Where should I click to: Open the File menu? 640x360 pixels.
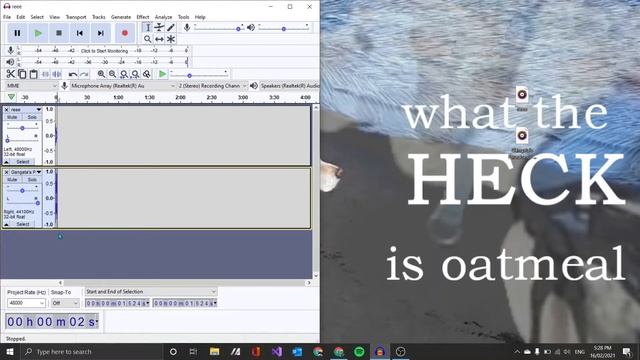point(7,17)
